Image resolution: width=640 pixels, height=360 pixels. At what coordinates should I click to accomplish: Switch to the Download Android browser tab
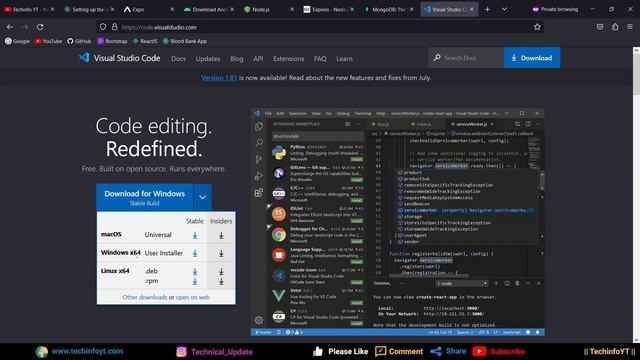[209, 9]
